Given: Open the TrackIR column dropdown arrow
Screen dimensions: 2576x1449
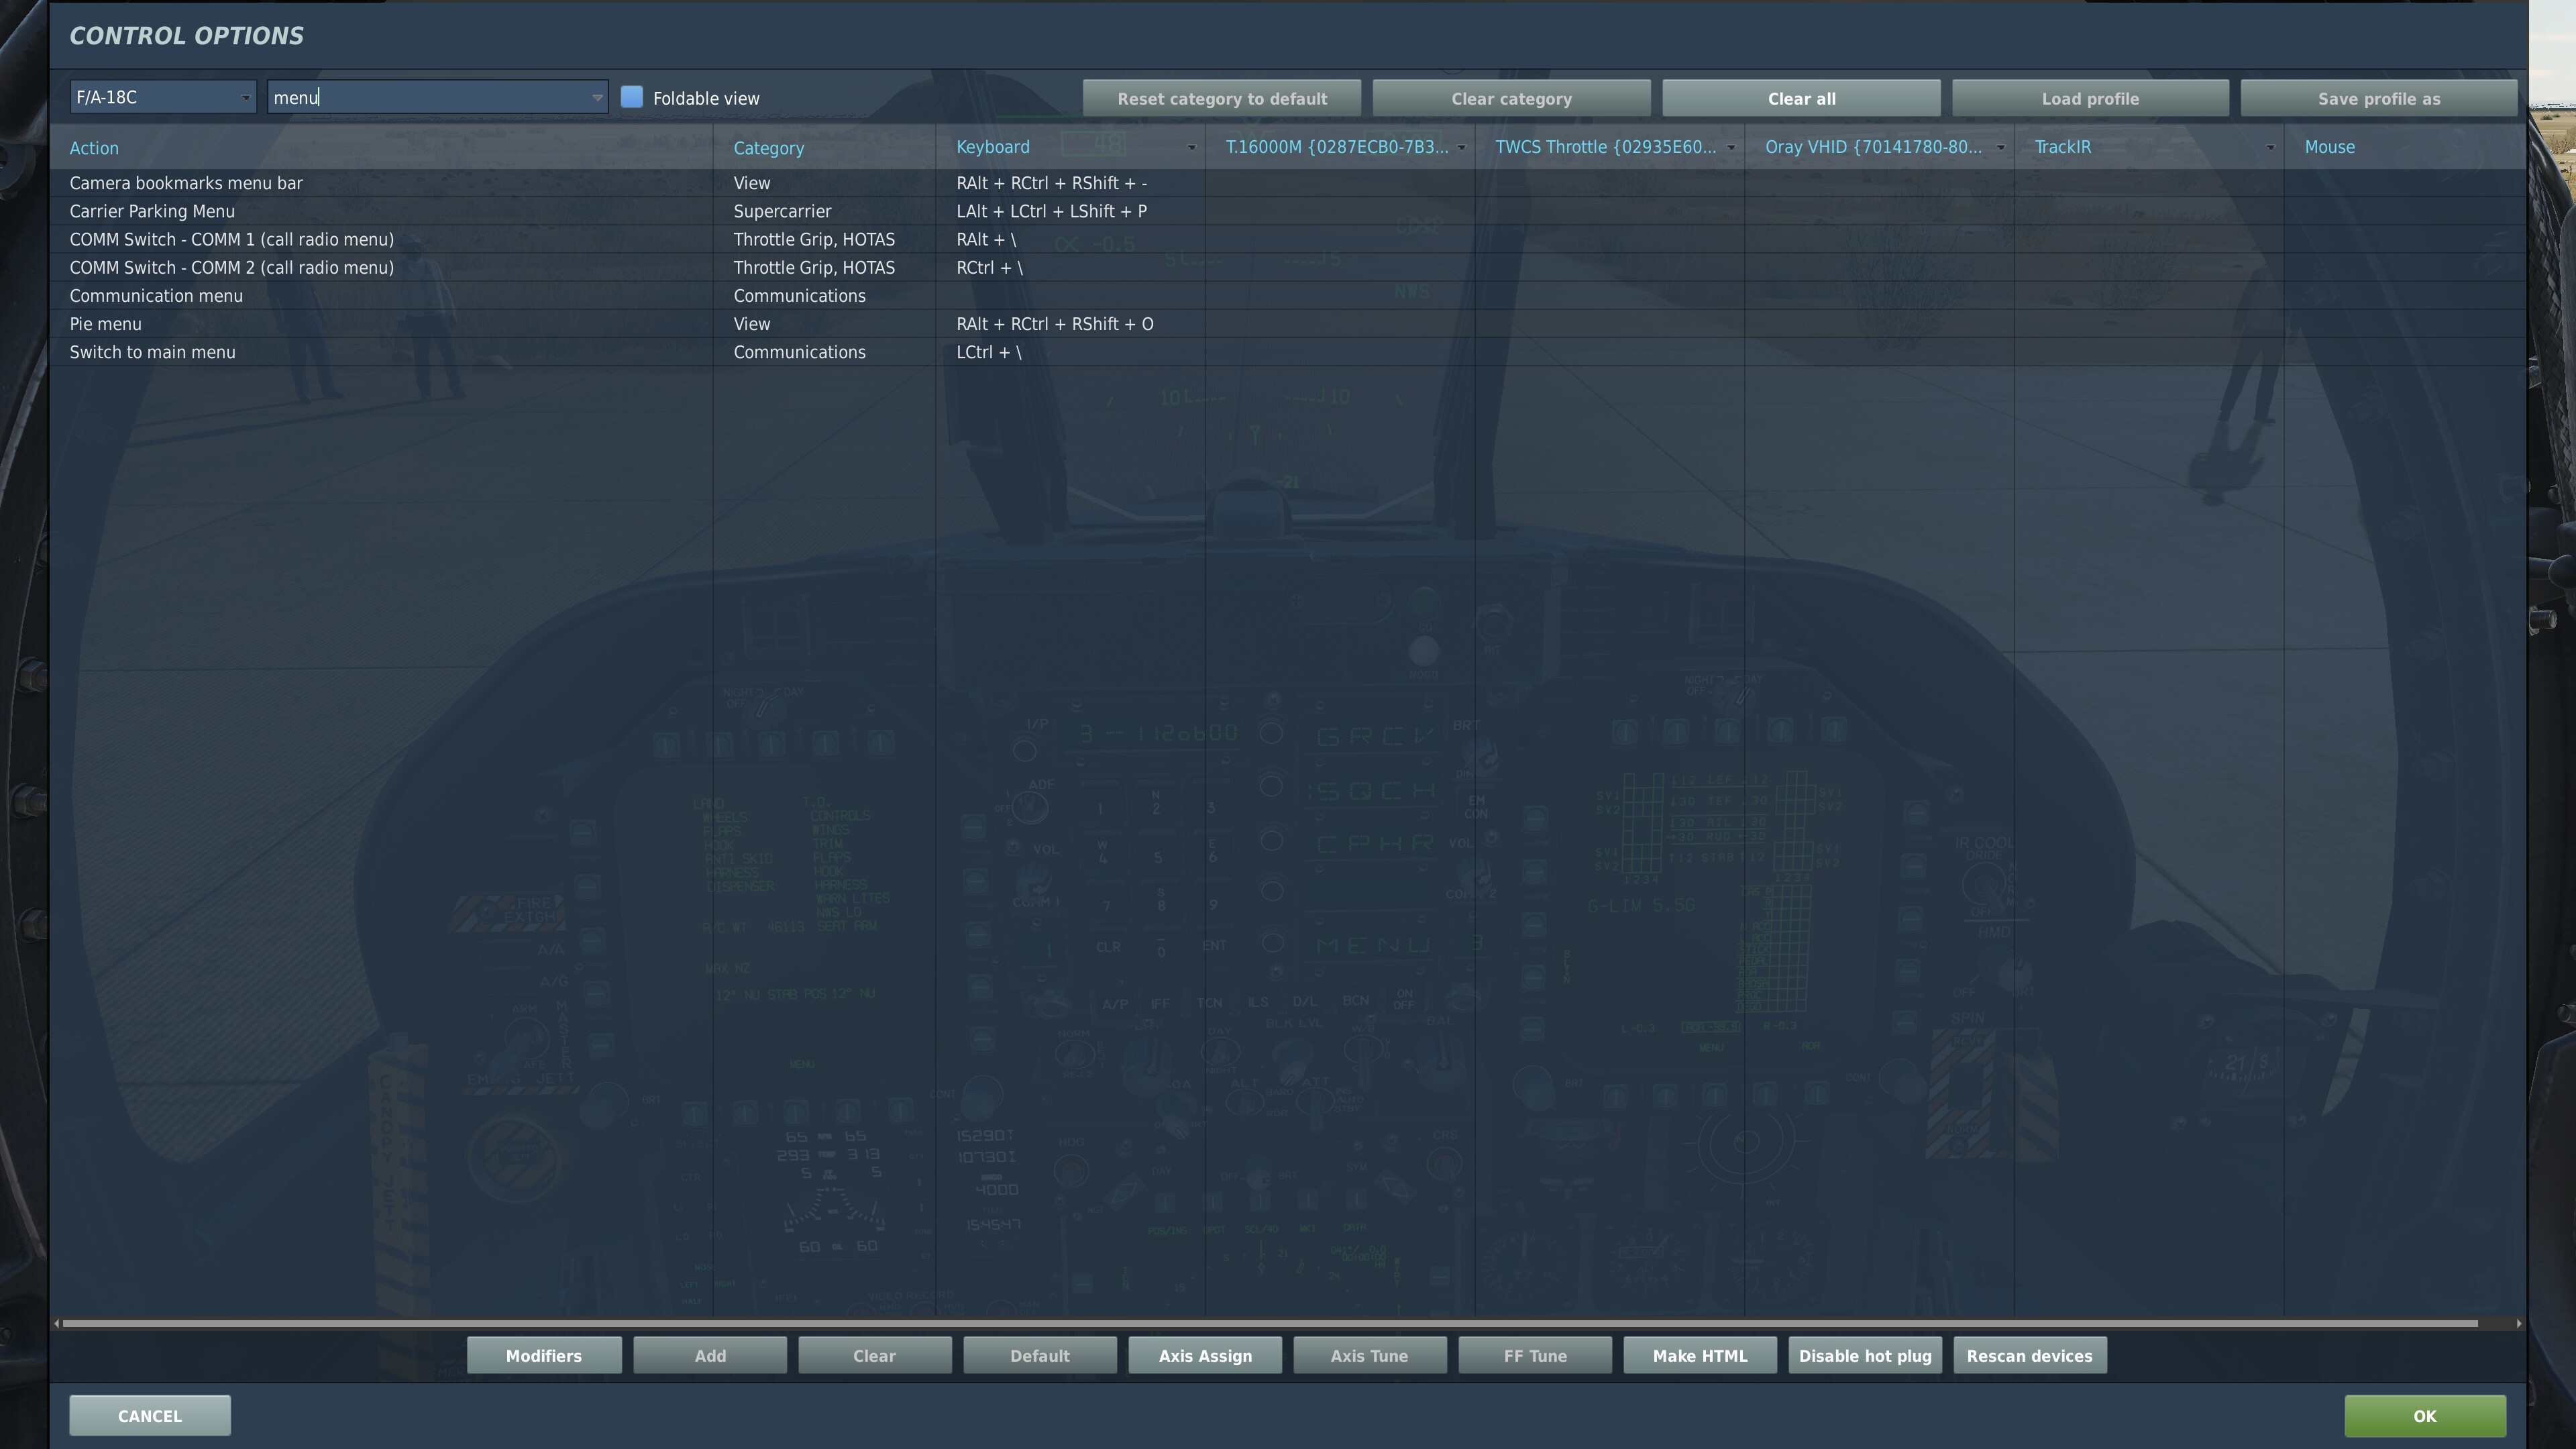Looking at the screenshot, I should click(2270, 147).
